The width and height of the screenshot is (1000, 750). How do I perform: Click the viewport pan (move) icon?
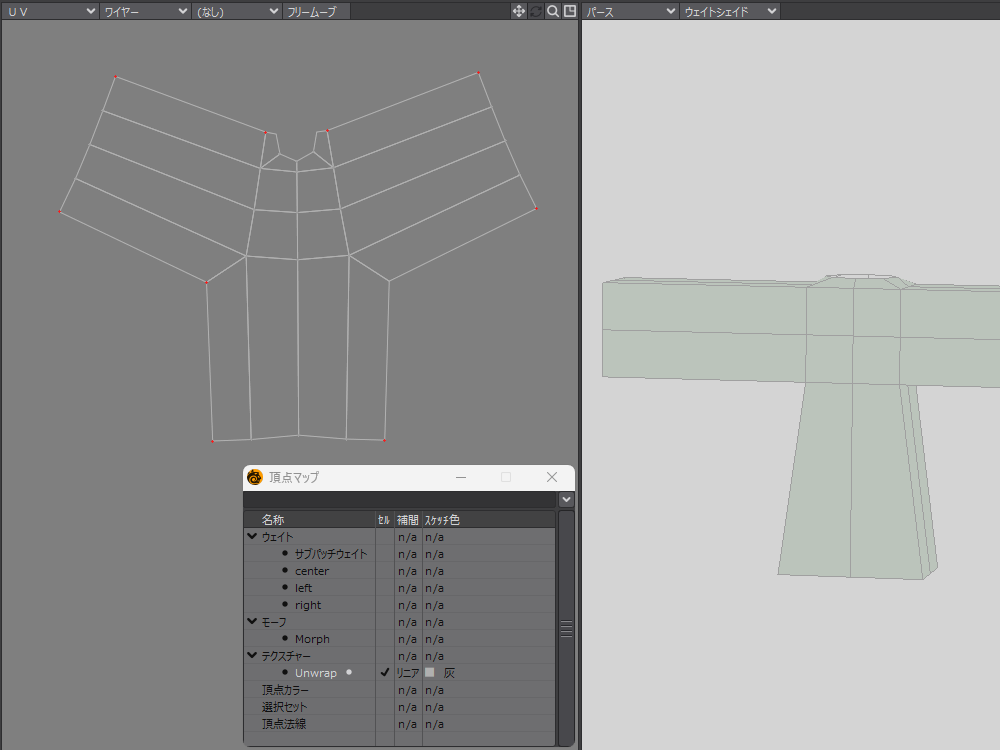pyautogui.click(x=519, y=11)
